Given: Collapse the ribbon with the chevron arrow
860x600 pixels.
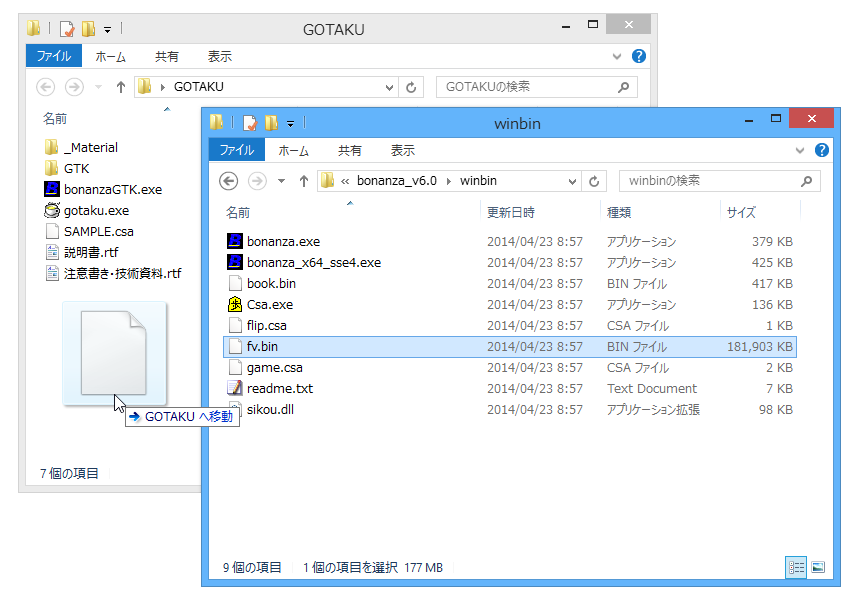Looking at the screenshot, I should pyautogui.click(x=800, y=150).
